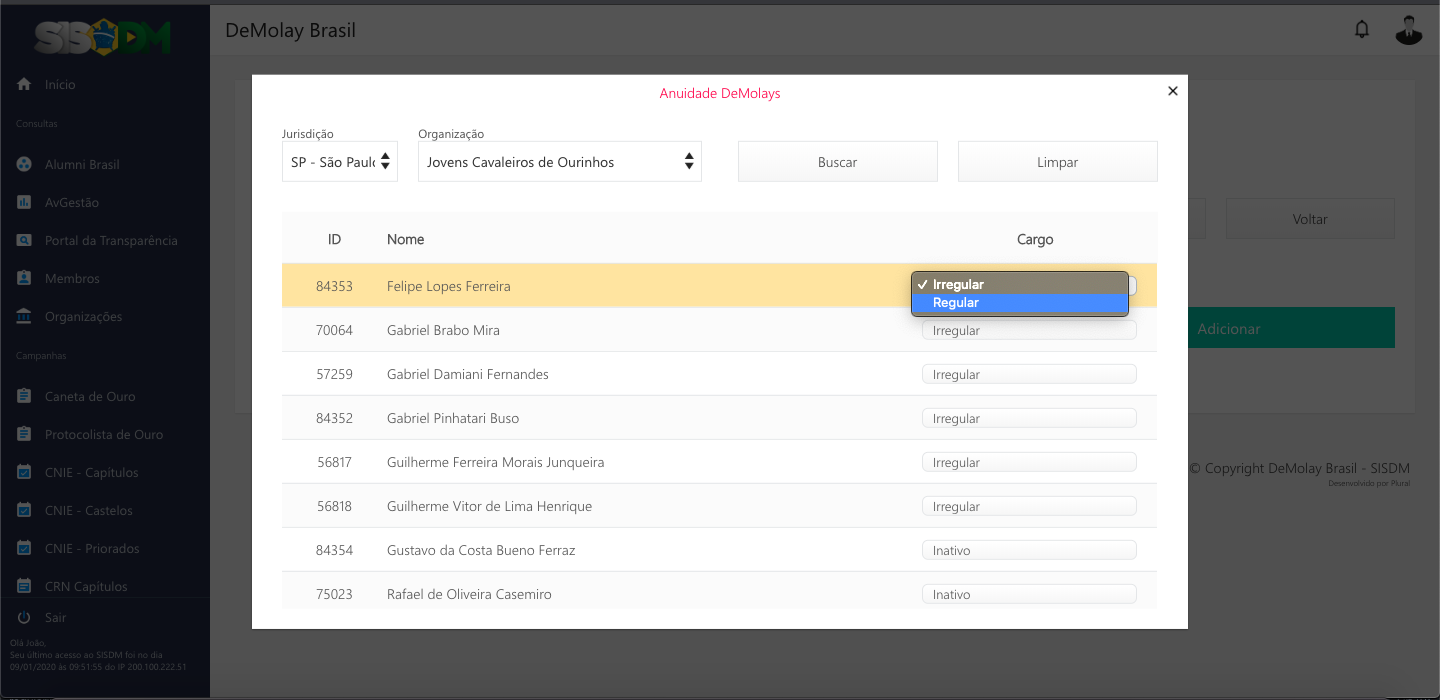Click the Organizações bank icon
This screenshot has width=1440, height=700.
pyautogui.click(x=25, y=316)
